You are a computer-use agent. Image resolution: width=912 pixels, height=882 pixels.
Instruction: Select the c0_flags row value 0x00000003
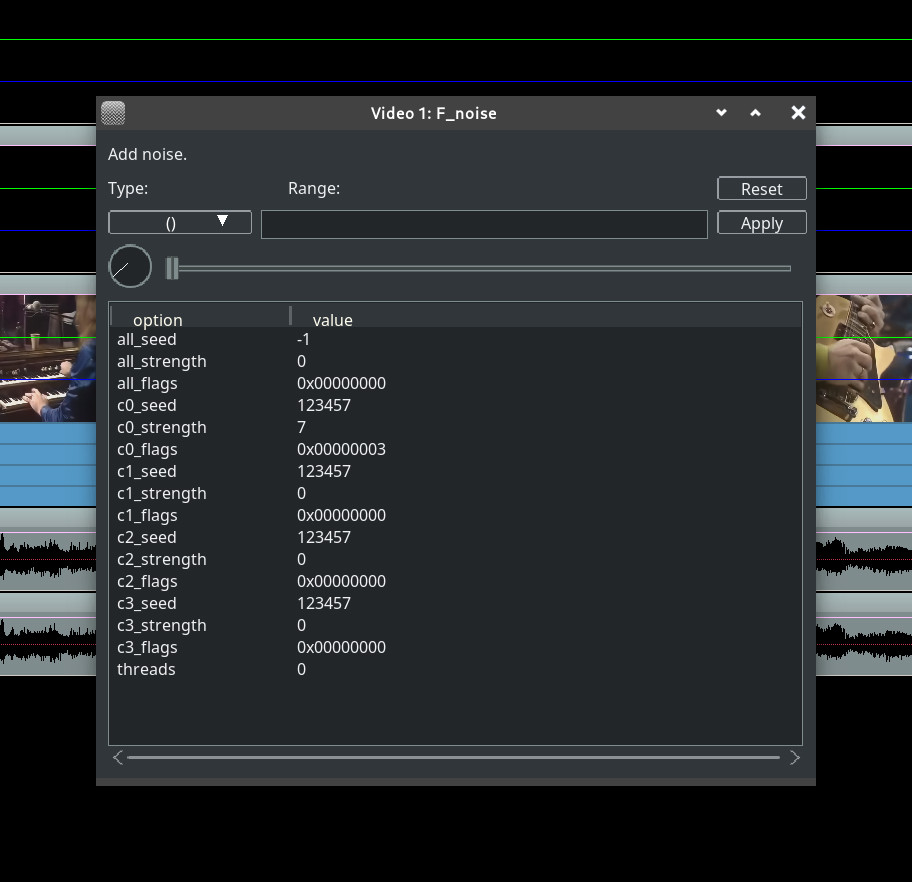[x=341, y=450]
